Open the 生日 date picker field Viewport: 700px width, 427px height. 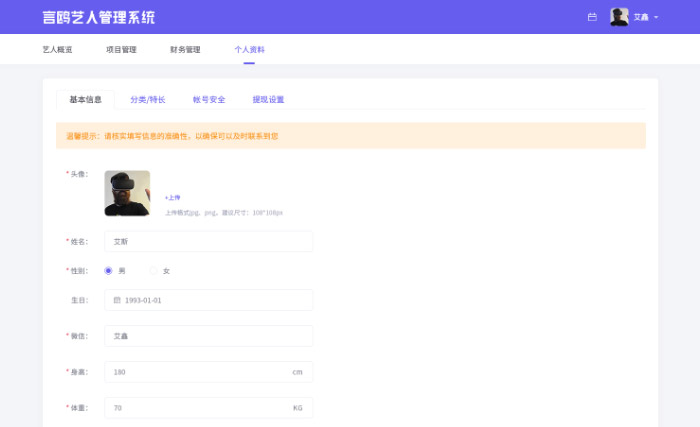coord(208,300)
